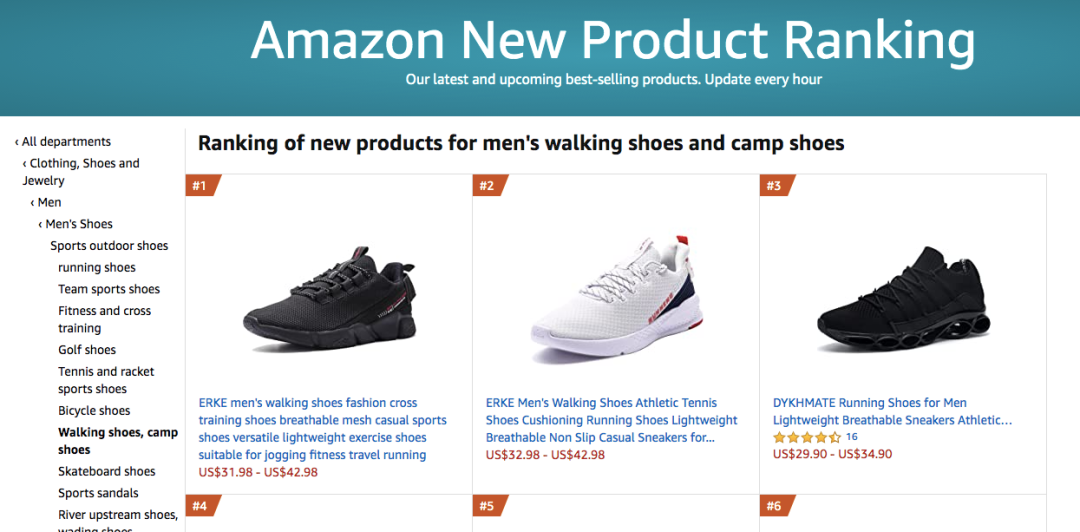
Task: Click the #5 rank badge
Action: 488,506
